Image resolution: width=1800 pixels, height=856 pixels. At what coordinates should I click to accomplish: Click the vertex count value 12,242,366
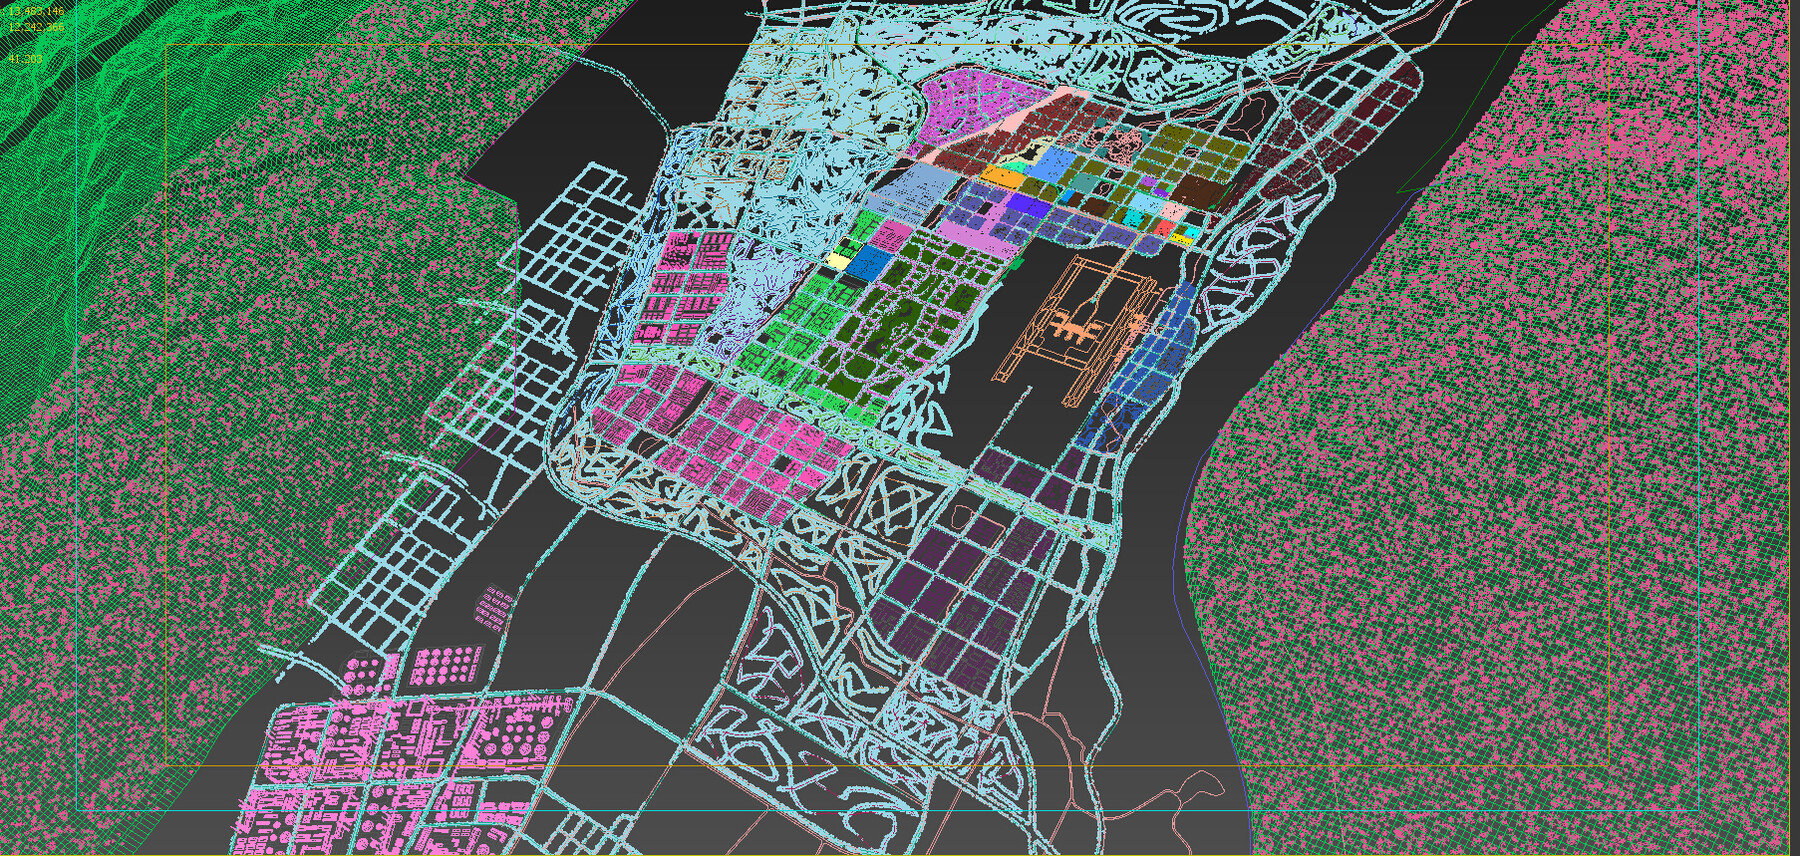pos(36,28)
